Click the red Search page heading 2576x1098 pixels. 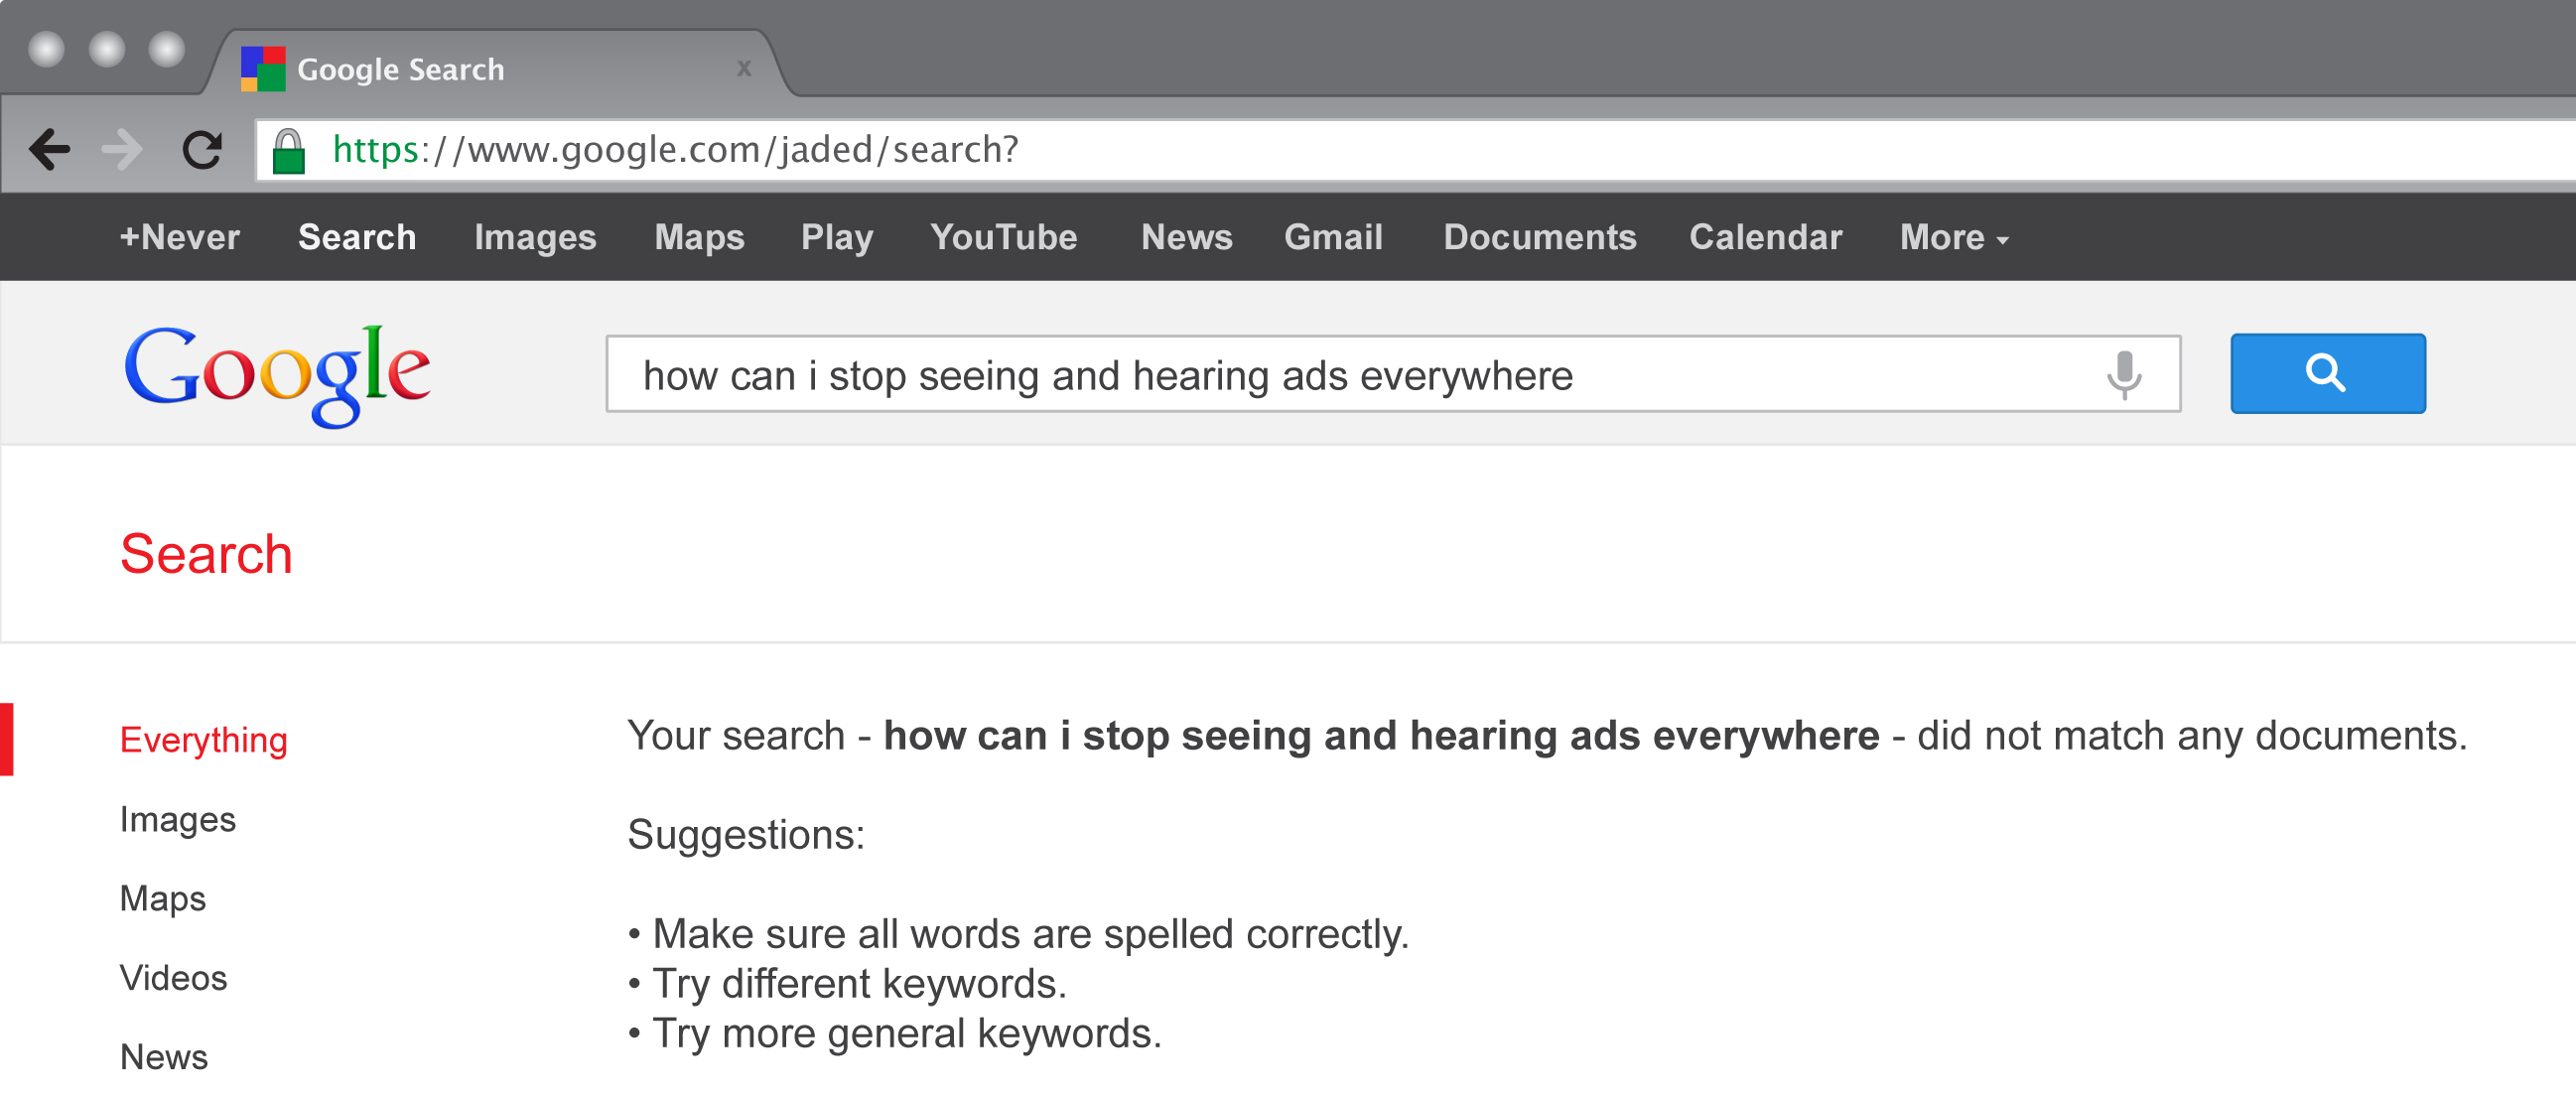coord(206,554)
